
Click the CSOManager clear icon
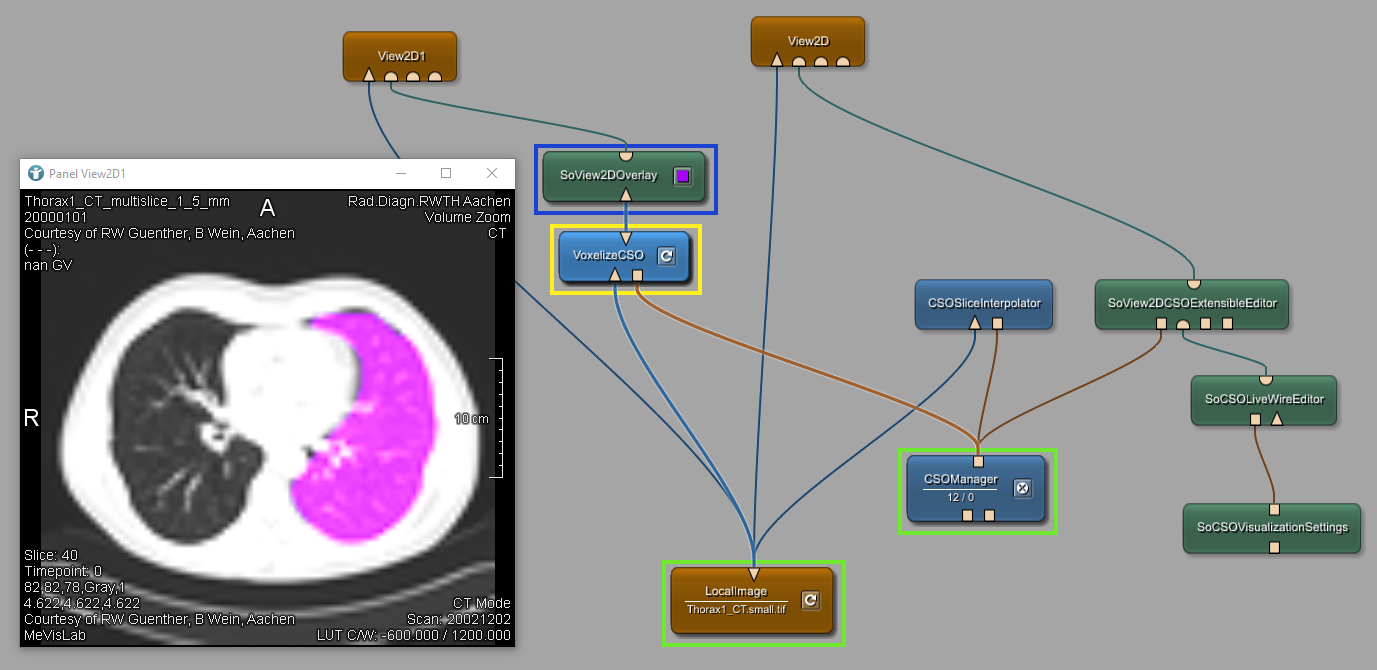(x=1022, y=488)
